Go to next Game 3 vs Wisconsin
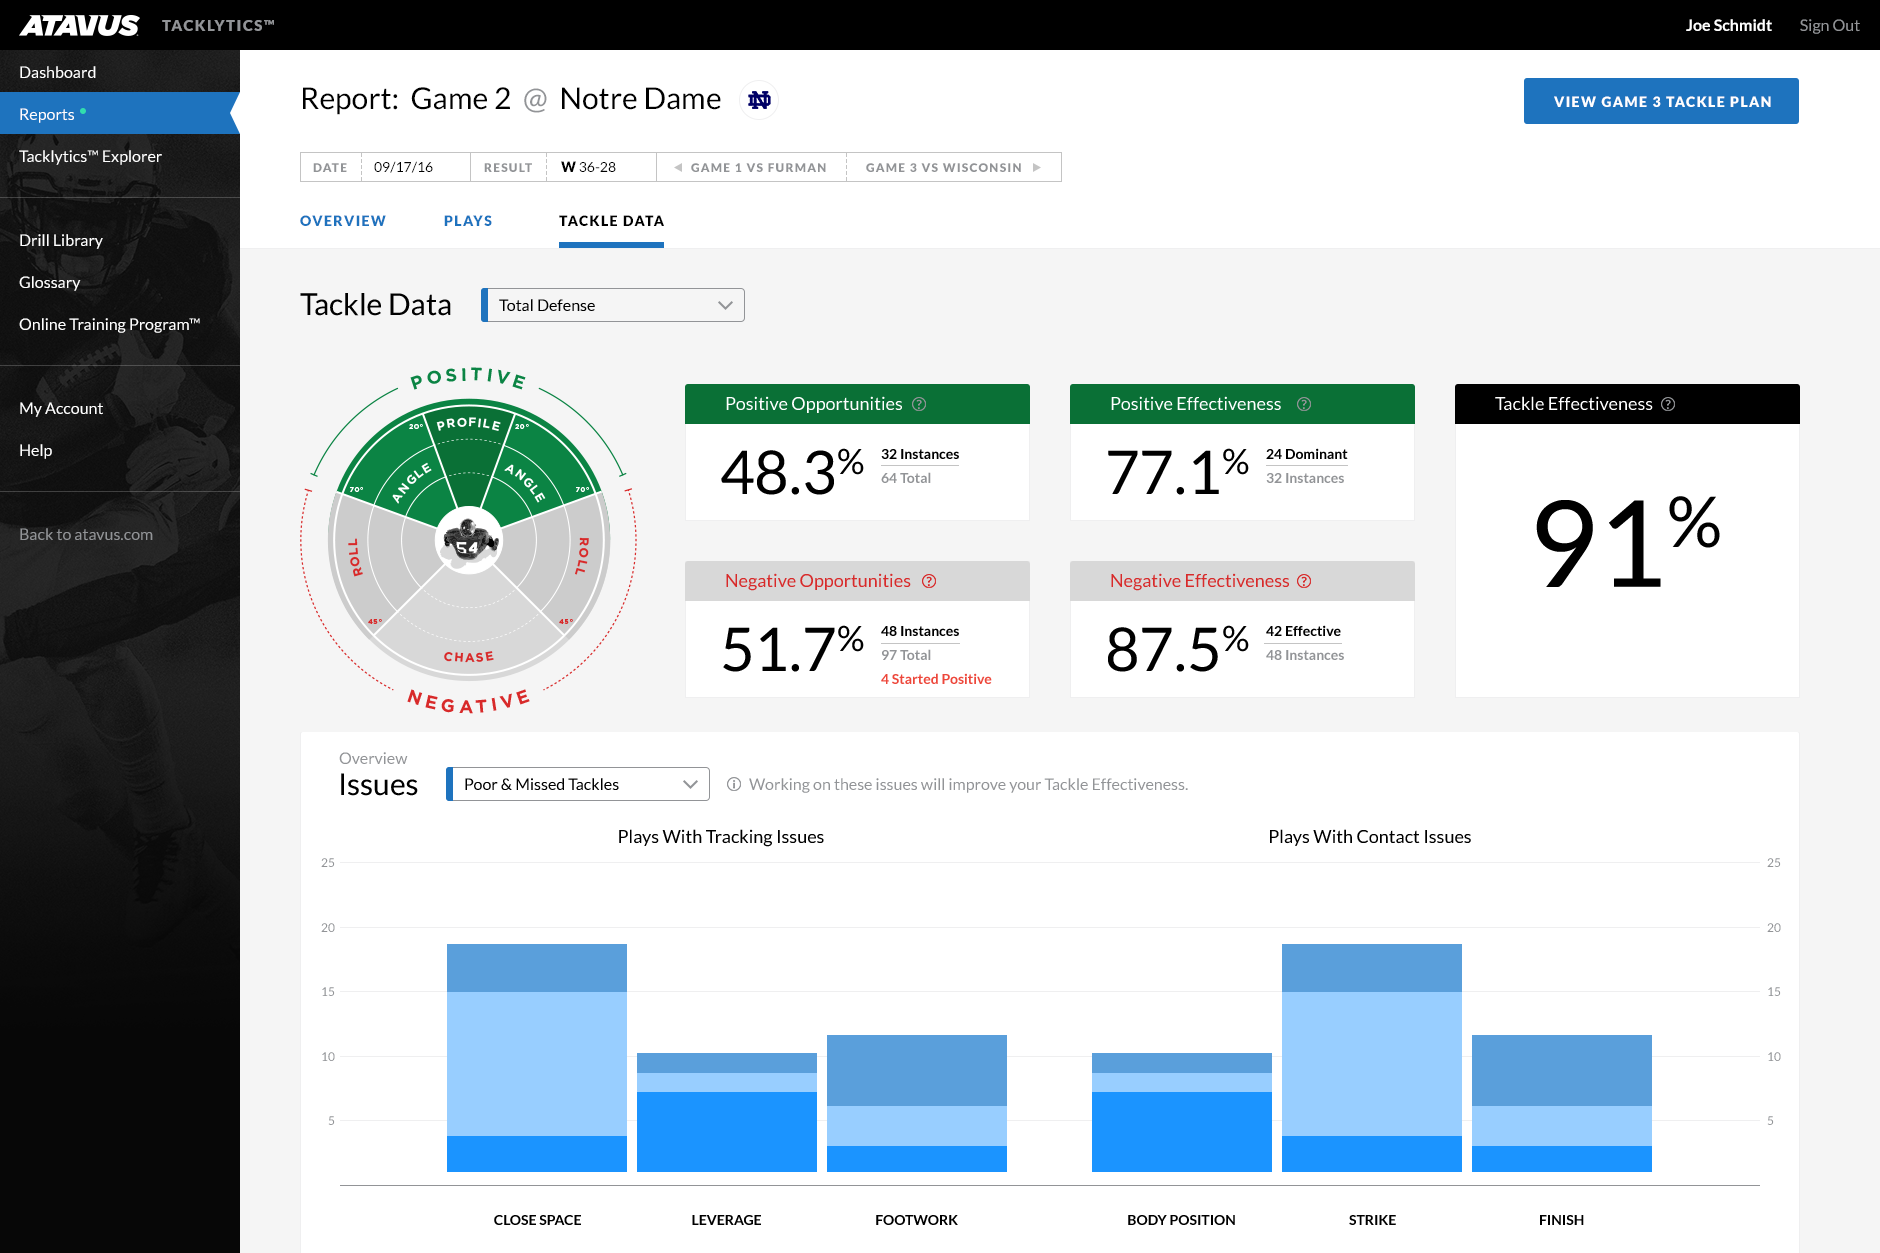 (x=953, y=168)
